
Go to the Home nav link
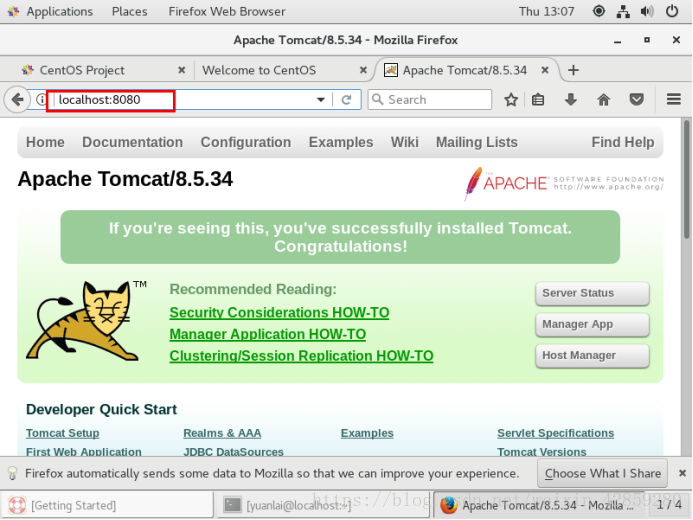tap(45, 142)
